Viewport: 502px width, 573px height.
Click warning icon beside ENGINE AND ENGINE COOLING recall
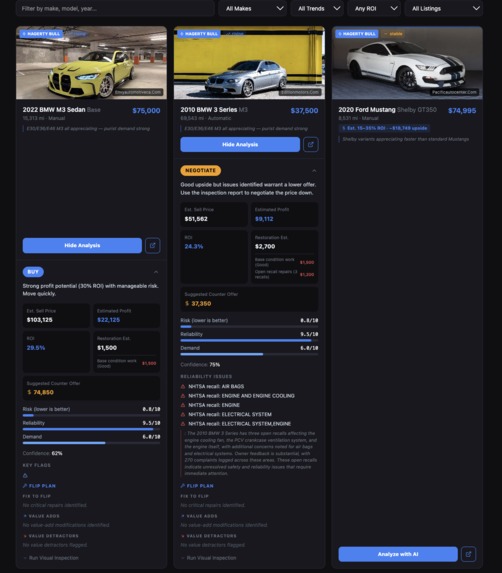pos(183,396)
